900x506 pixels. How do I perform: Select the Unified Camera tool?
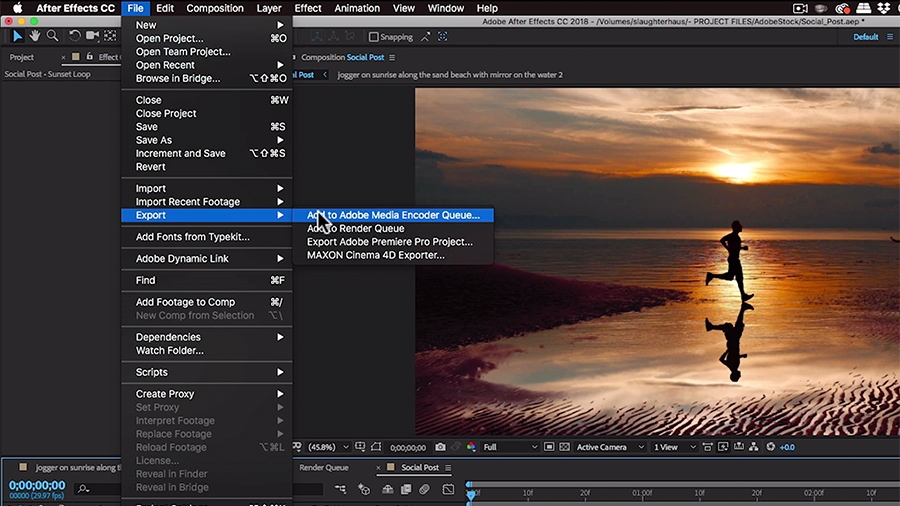[x=92, y=36]
